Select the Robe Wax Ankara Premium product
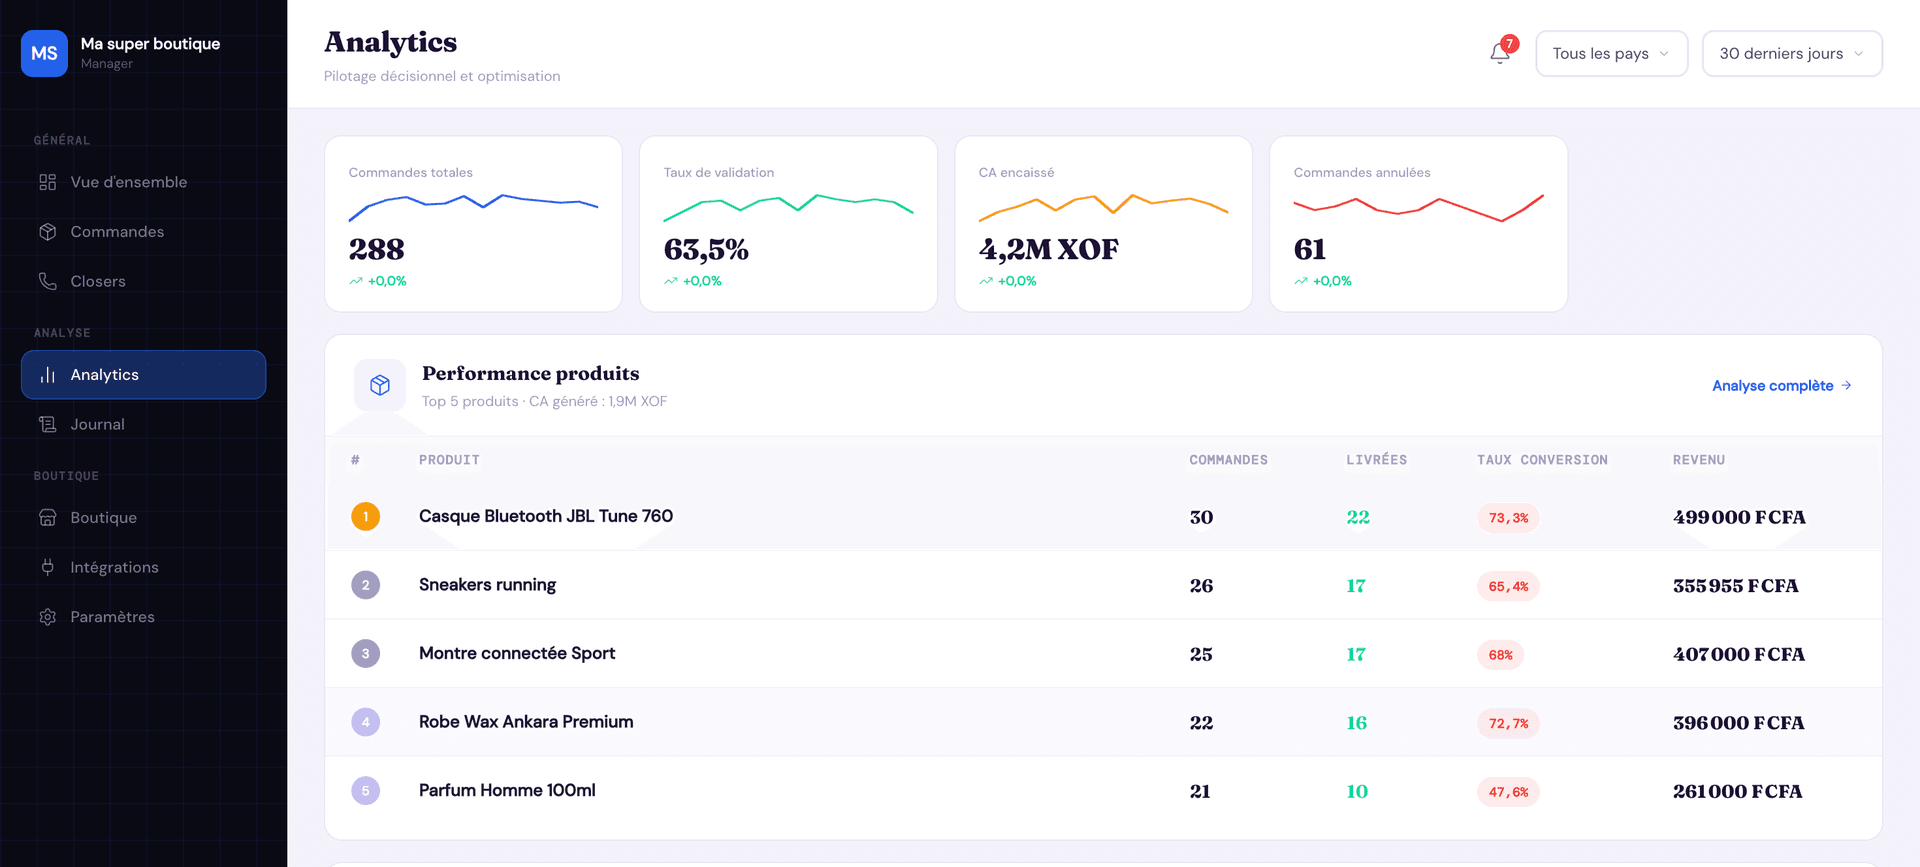Viewport: 1920px width, 867px height. pyautogui.click(x=526, y=722)
